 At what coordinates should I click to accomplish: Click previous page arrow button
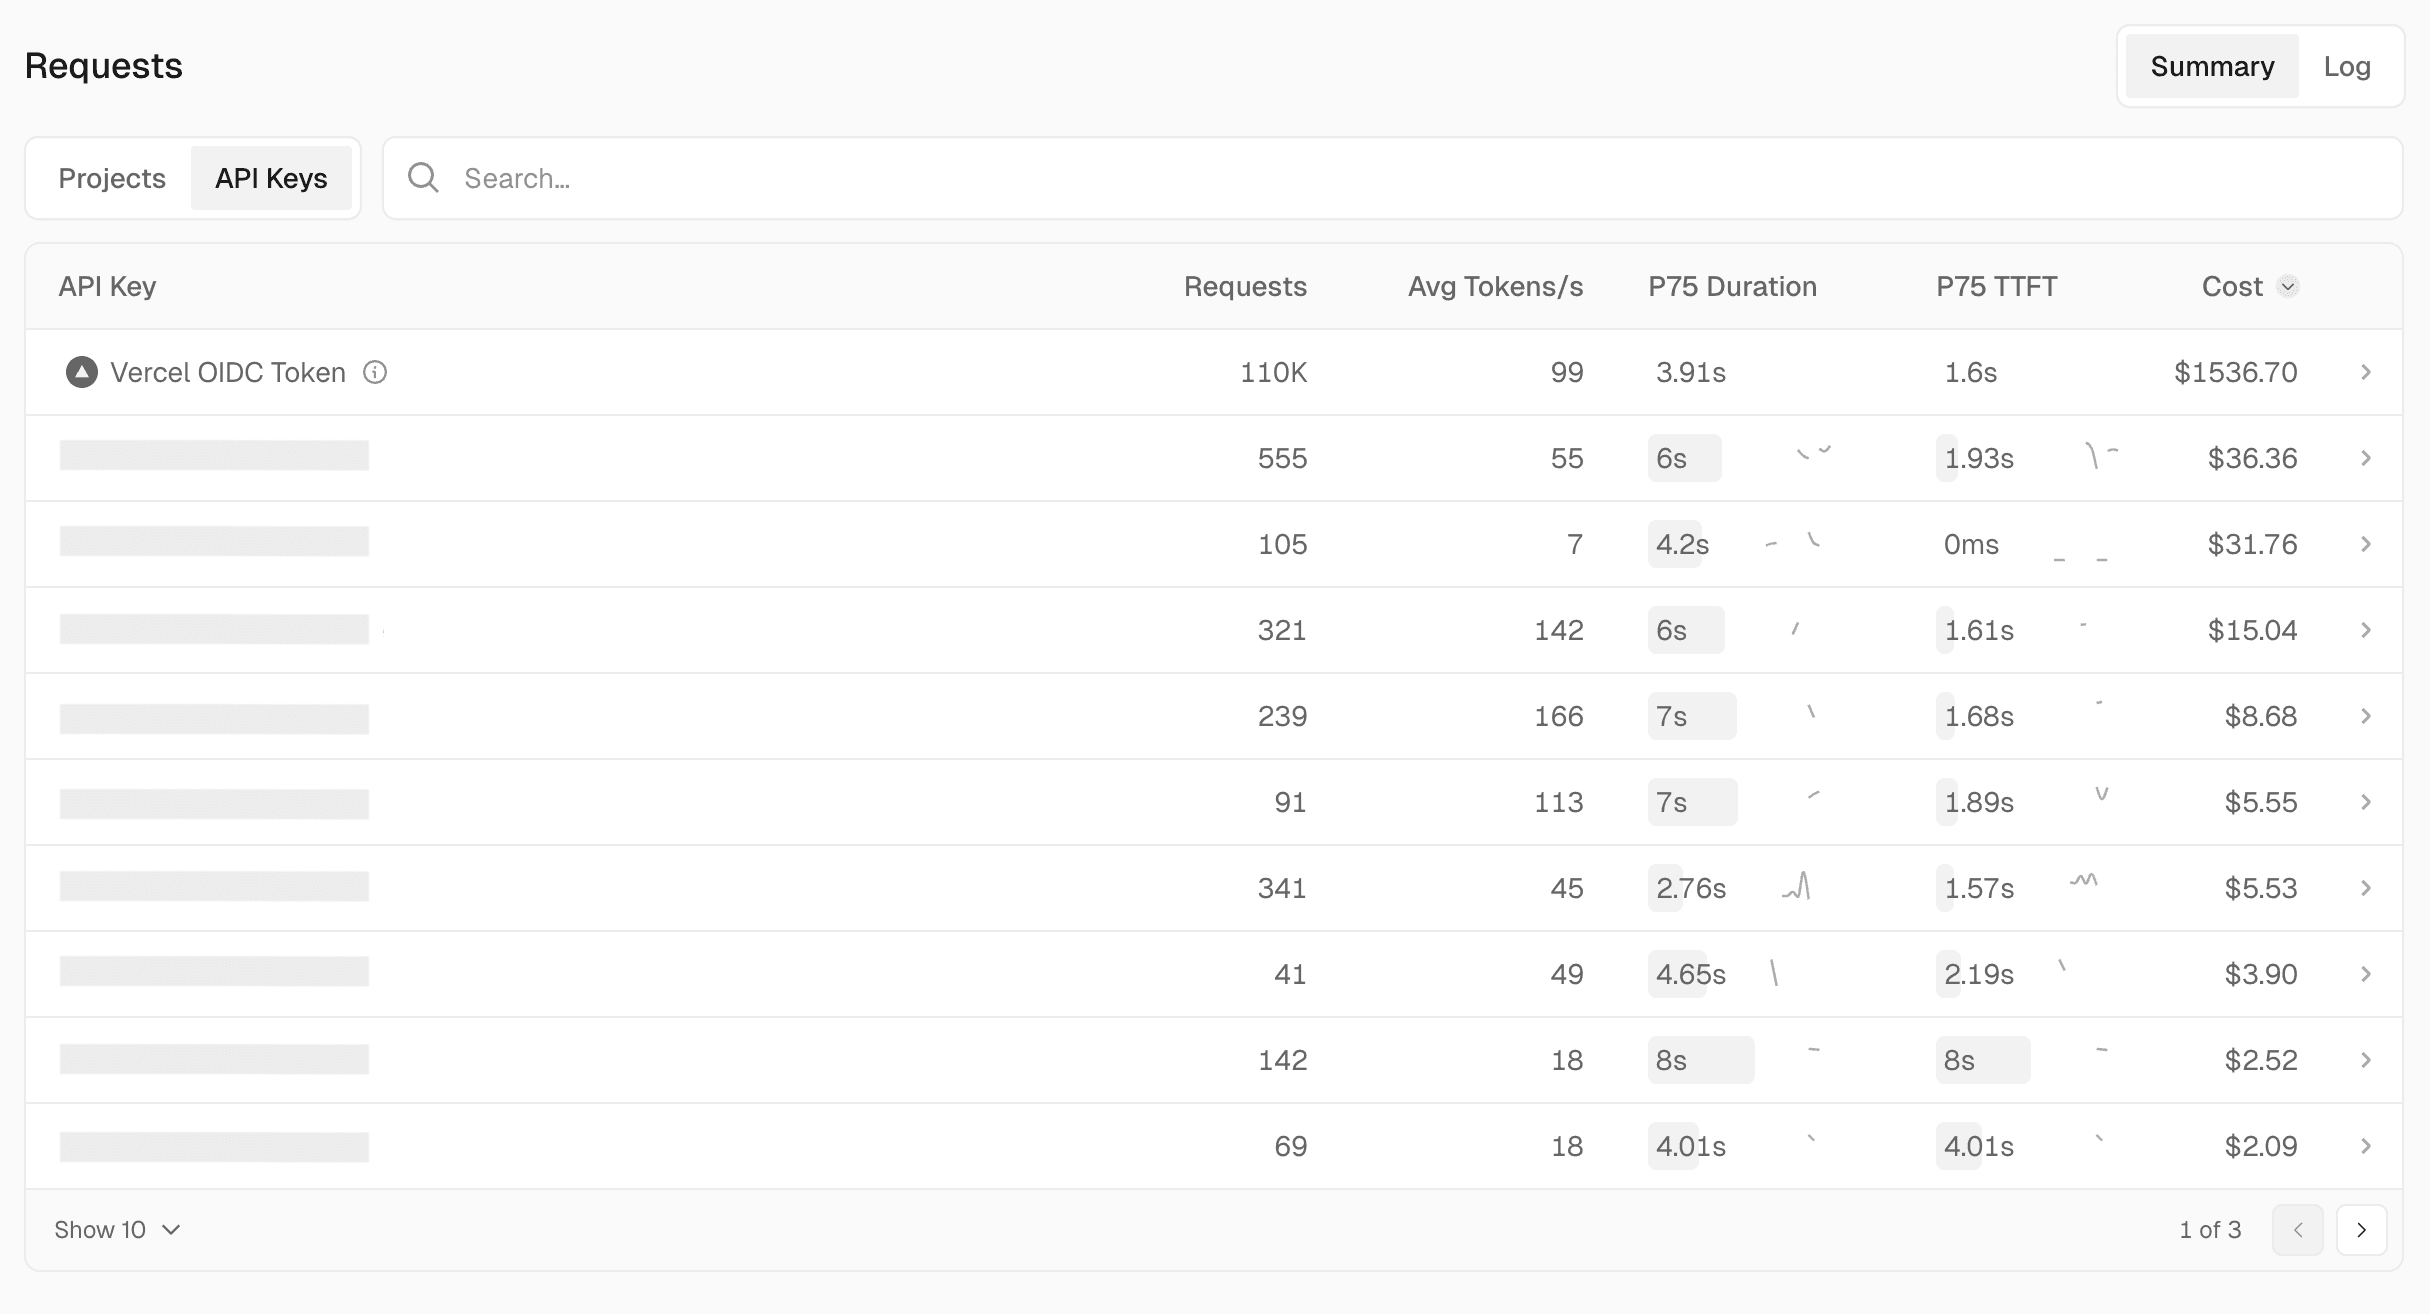click(2298, 1230)
